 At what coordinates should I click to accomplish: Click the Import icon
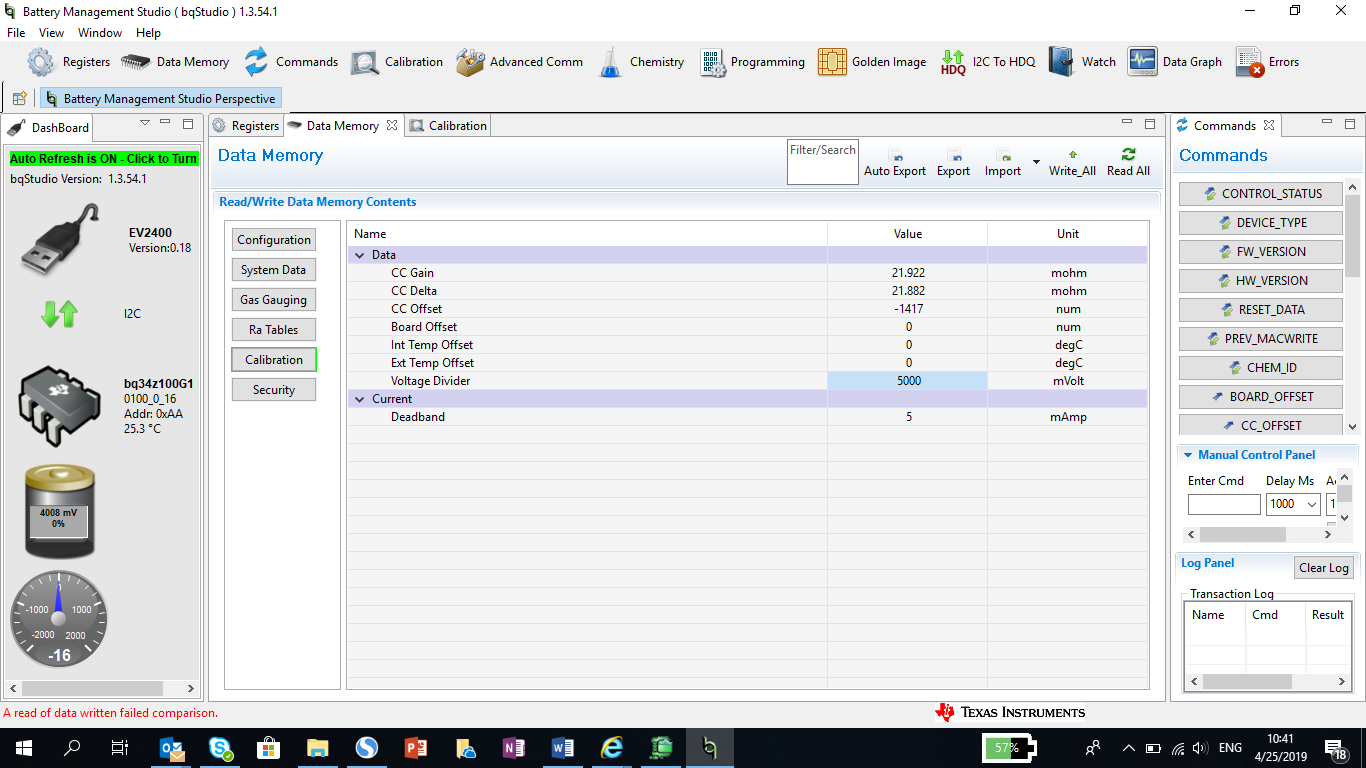[1003, 156]
